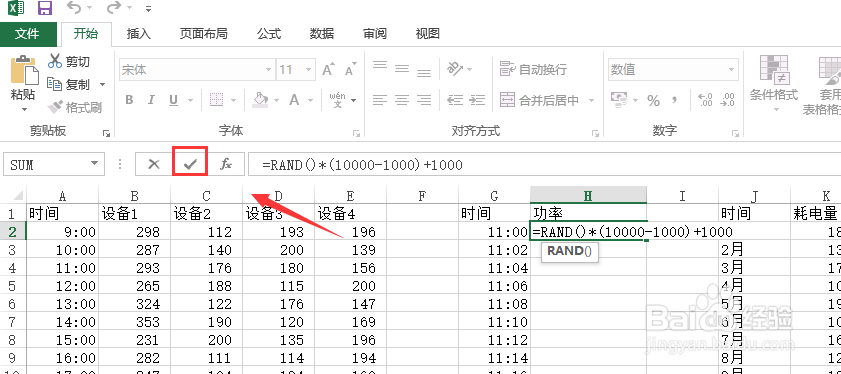
Task: Decrease decimal places
Action: pyautogui.click(x=727, y=100)
